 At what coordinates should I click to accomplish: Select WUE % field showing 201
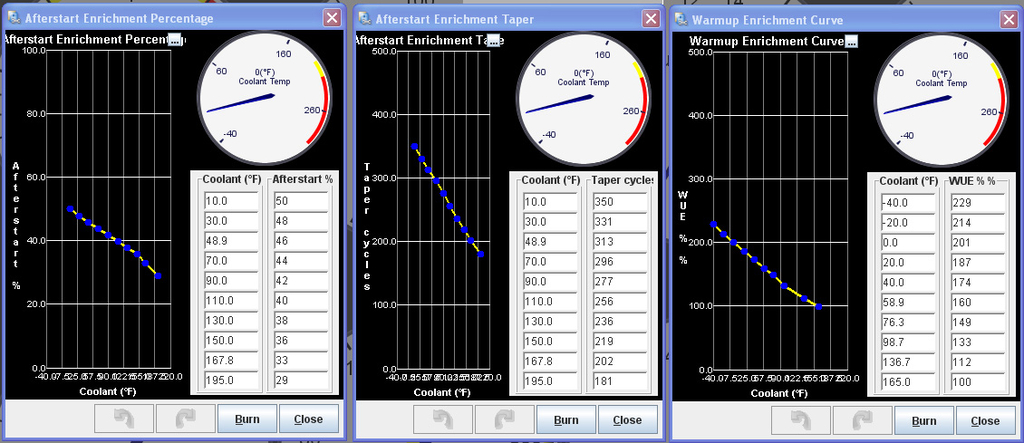[x=977, y=242]
